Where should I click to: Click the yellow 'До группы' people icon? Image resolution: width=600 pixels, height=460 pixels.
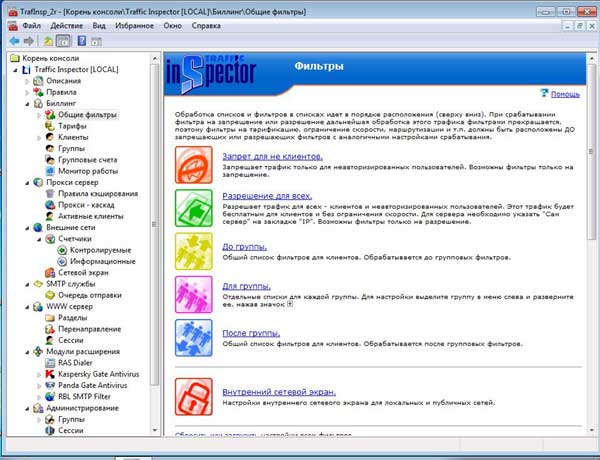pos(194,251)
